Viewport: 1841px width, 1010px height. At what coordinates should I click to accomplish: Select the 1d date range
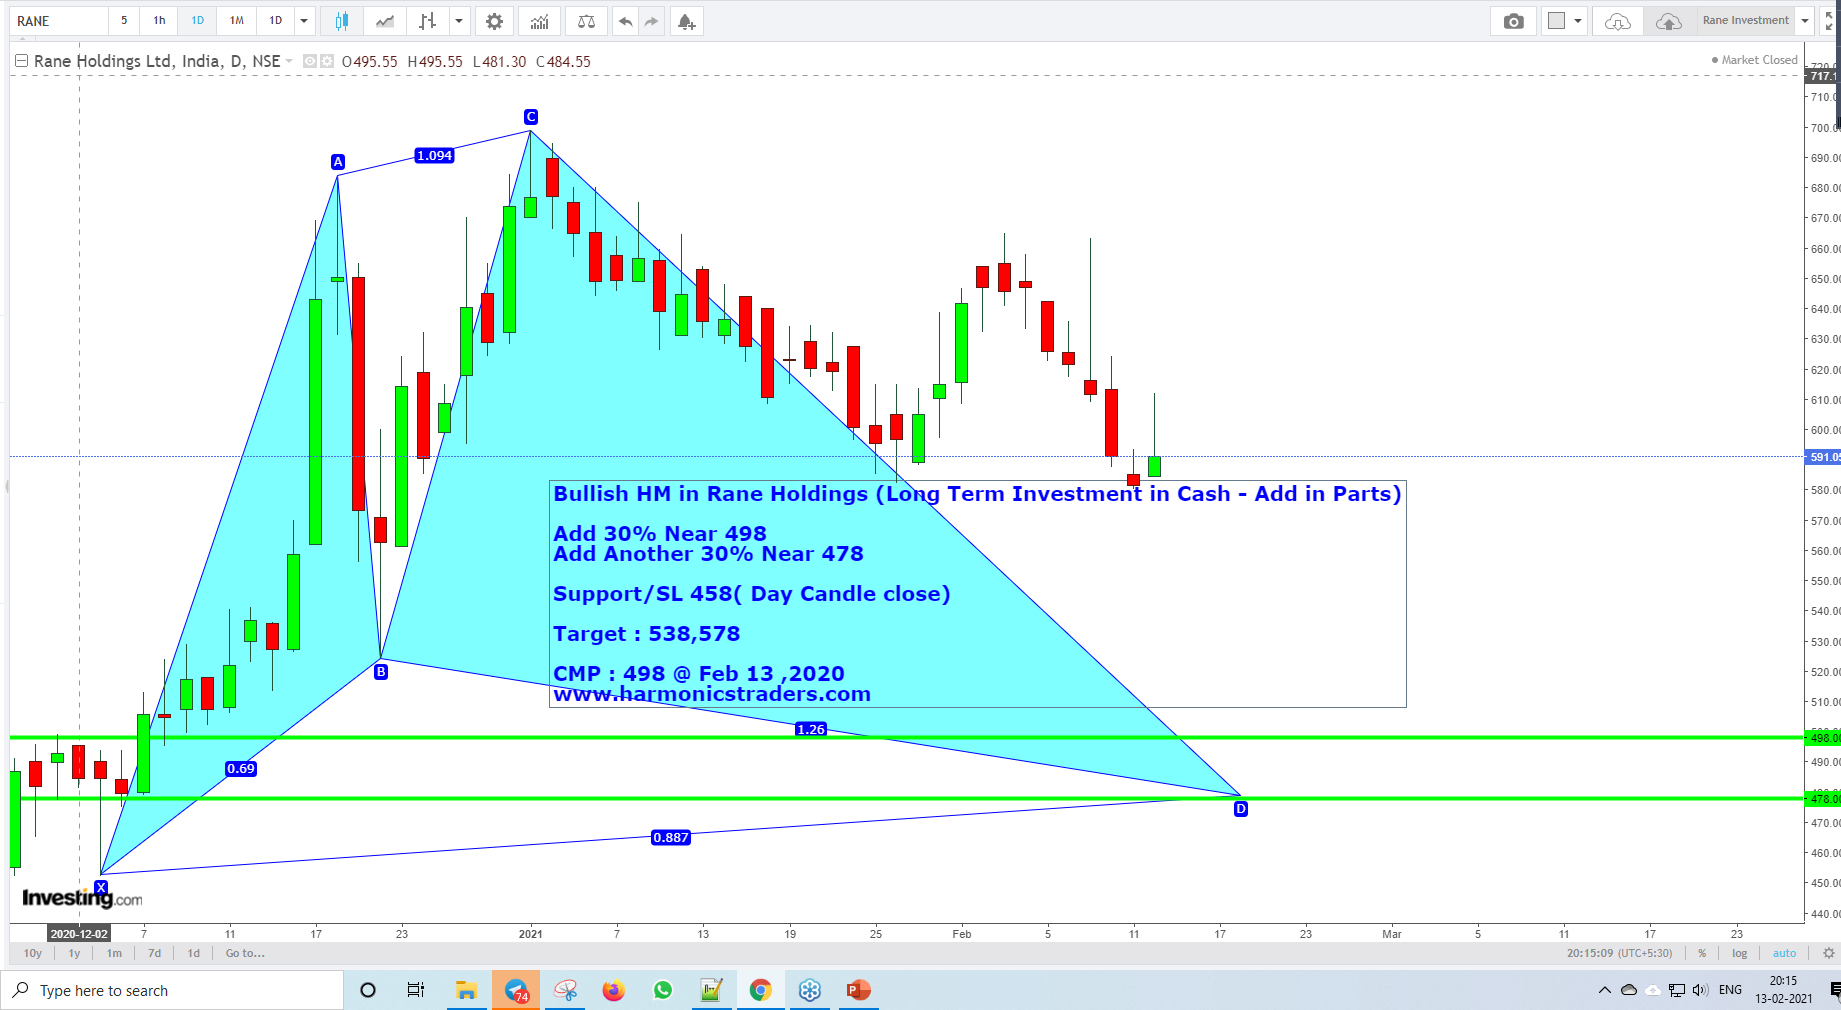coord(193,953)
